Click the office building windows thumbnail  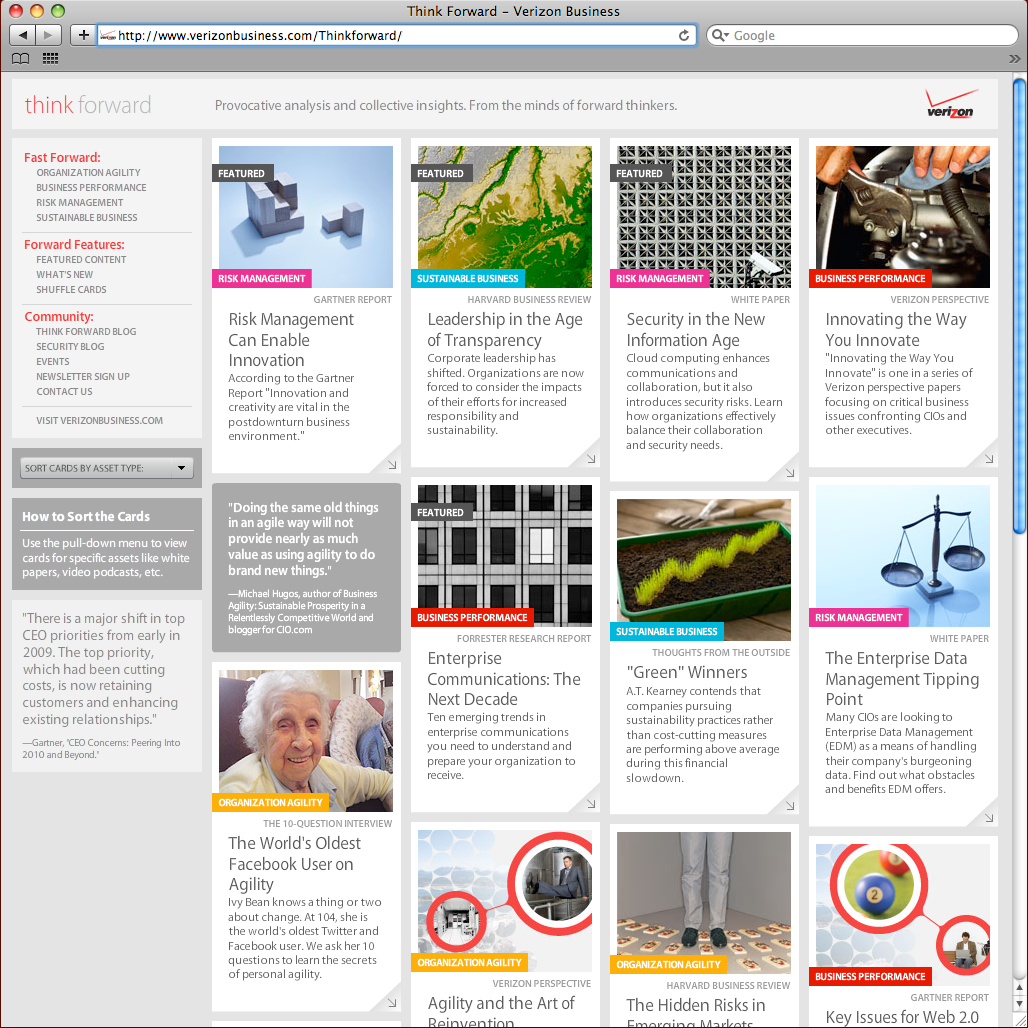pyautogui.click(x=505, y=556)
